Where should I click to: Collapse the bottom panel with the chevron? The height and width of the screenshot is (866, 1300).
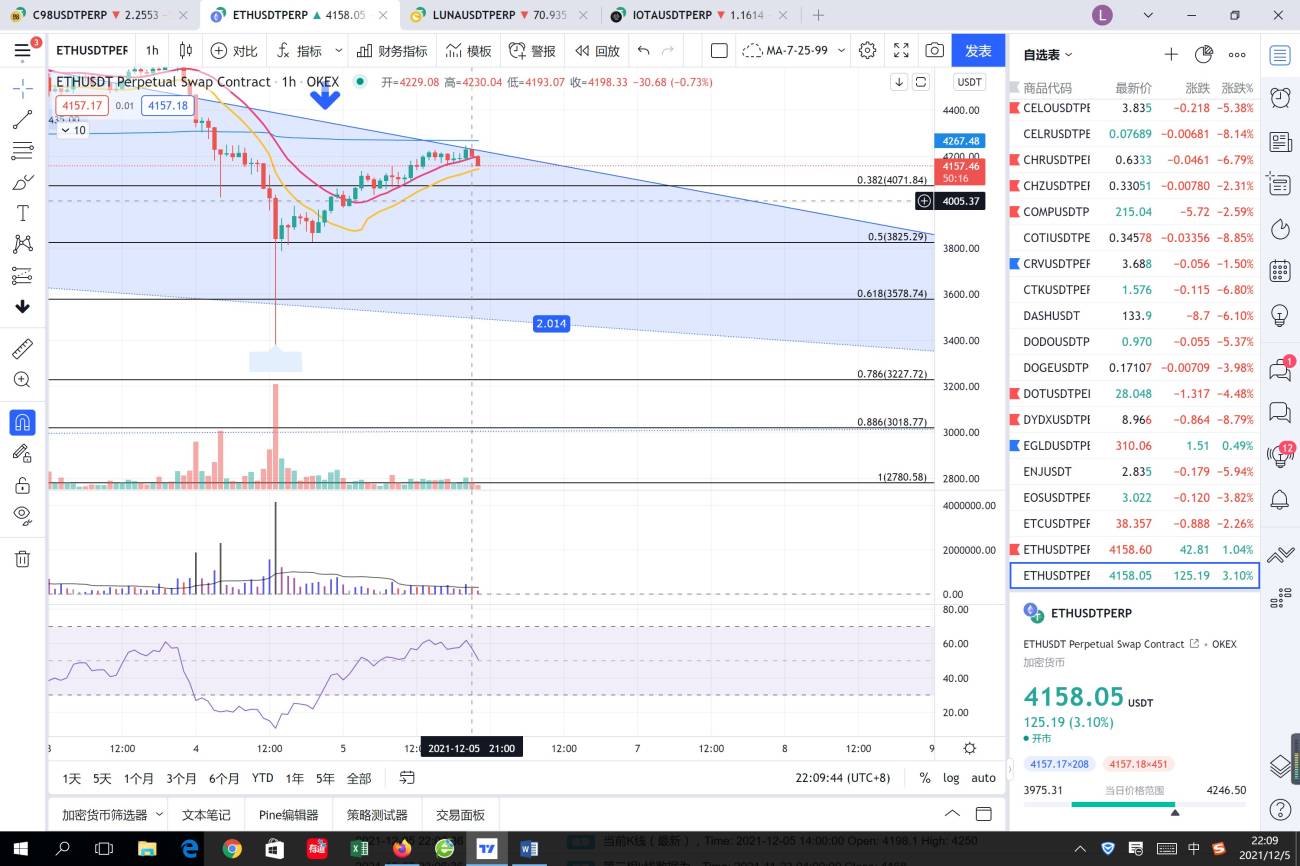pyautogui.click(x=952, y=814)
